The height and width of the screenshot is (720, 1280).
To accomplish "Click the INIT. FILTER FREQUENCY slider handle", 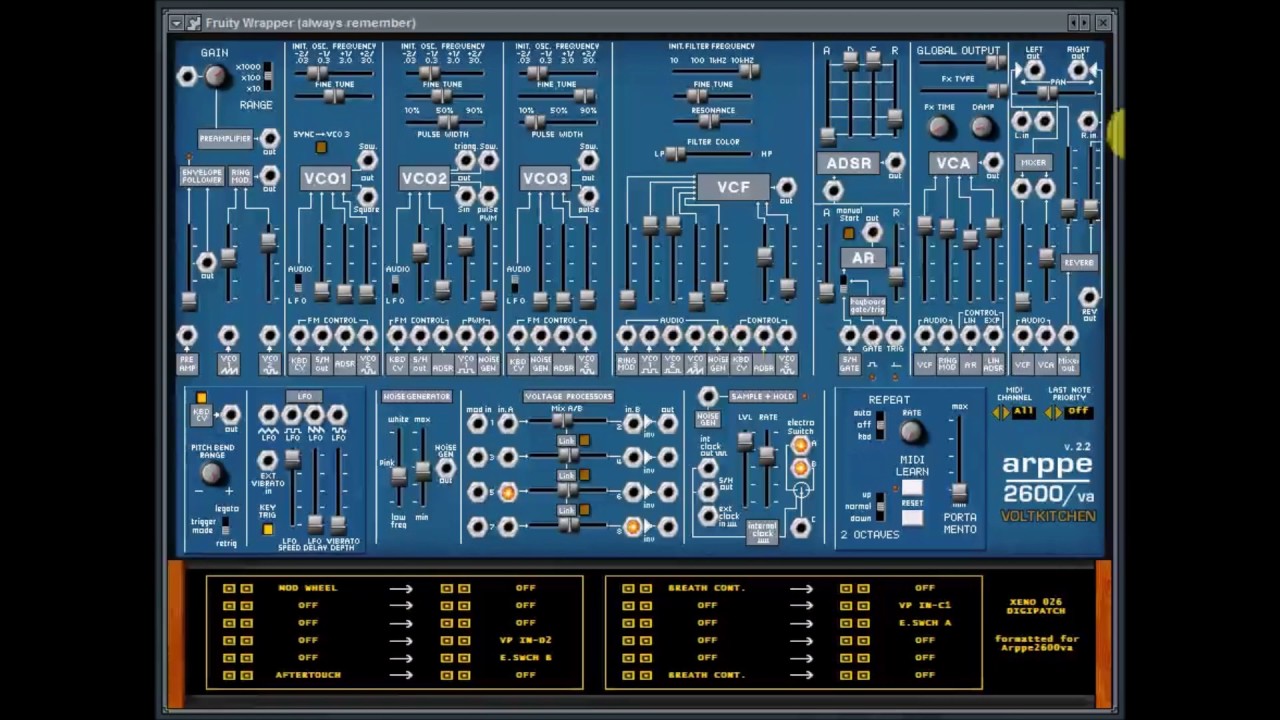I will (750, 71).
